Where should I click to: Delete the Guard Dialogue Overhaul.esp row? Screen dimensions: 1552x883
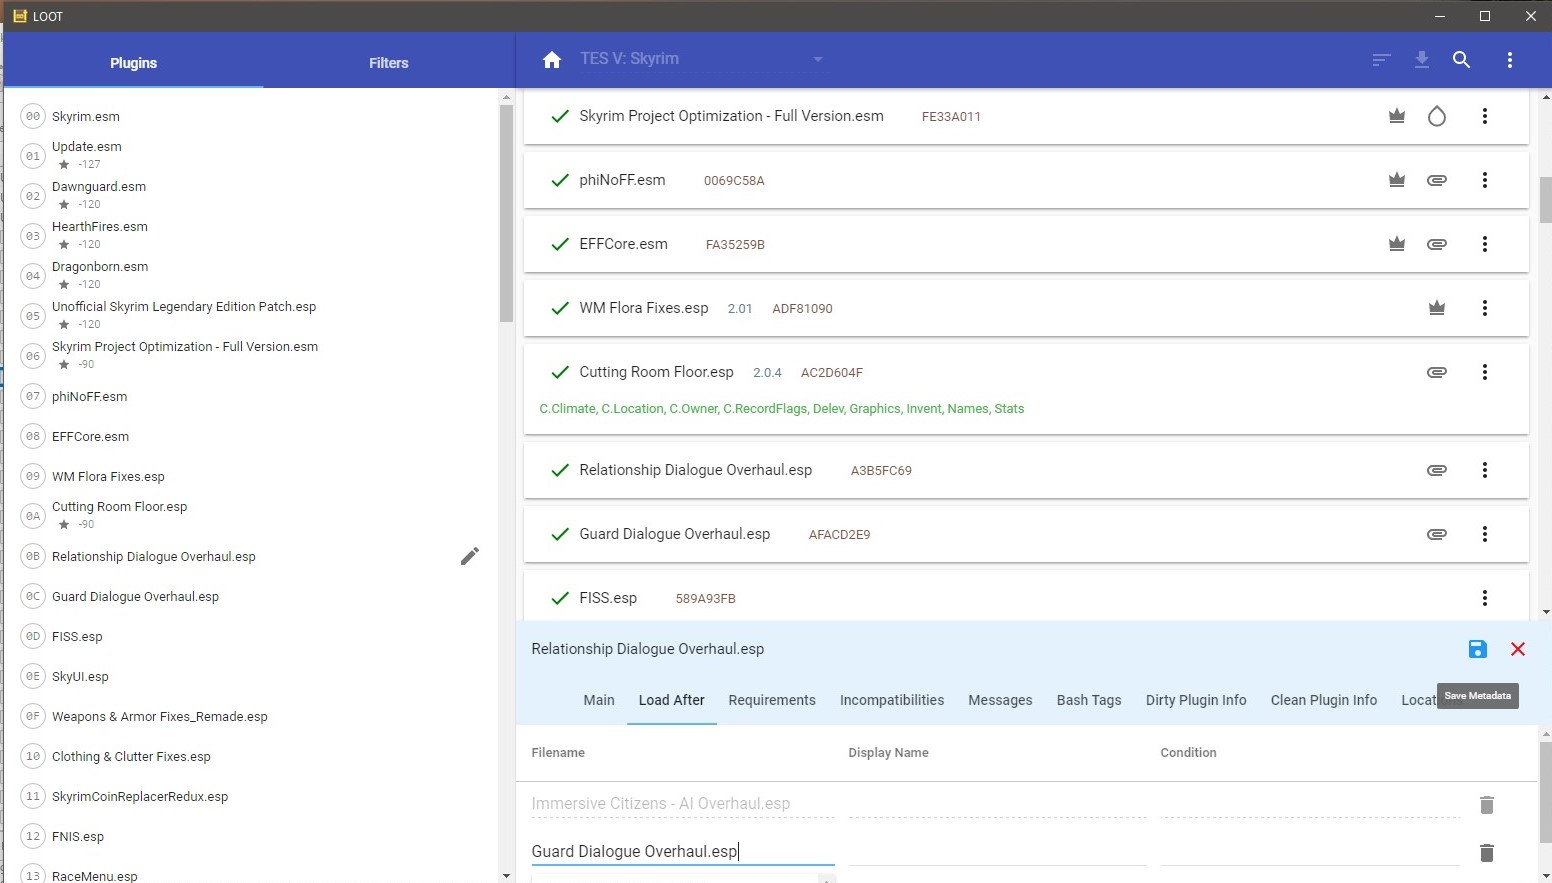1486,853
